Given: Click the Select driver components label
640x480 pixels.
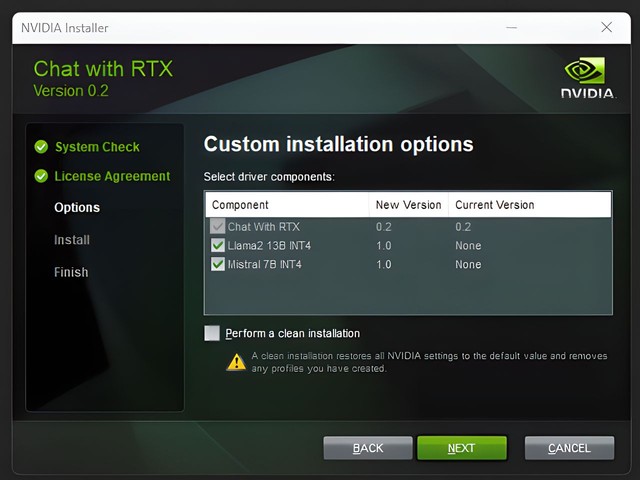Looking at the screenshot, I should point(269,177).
